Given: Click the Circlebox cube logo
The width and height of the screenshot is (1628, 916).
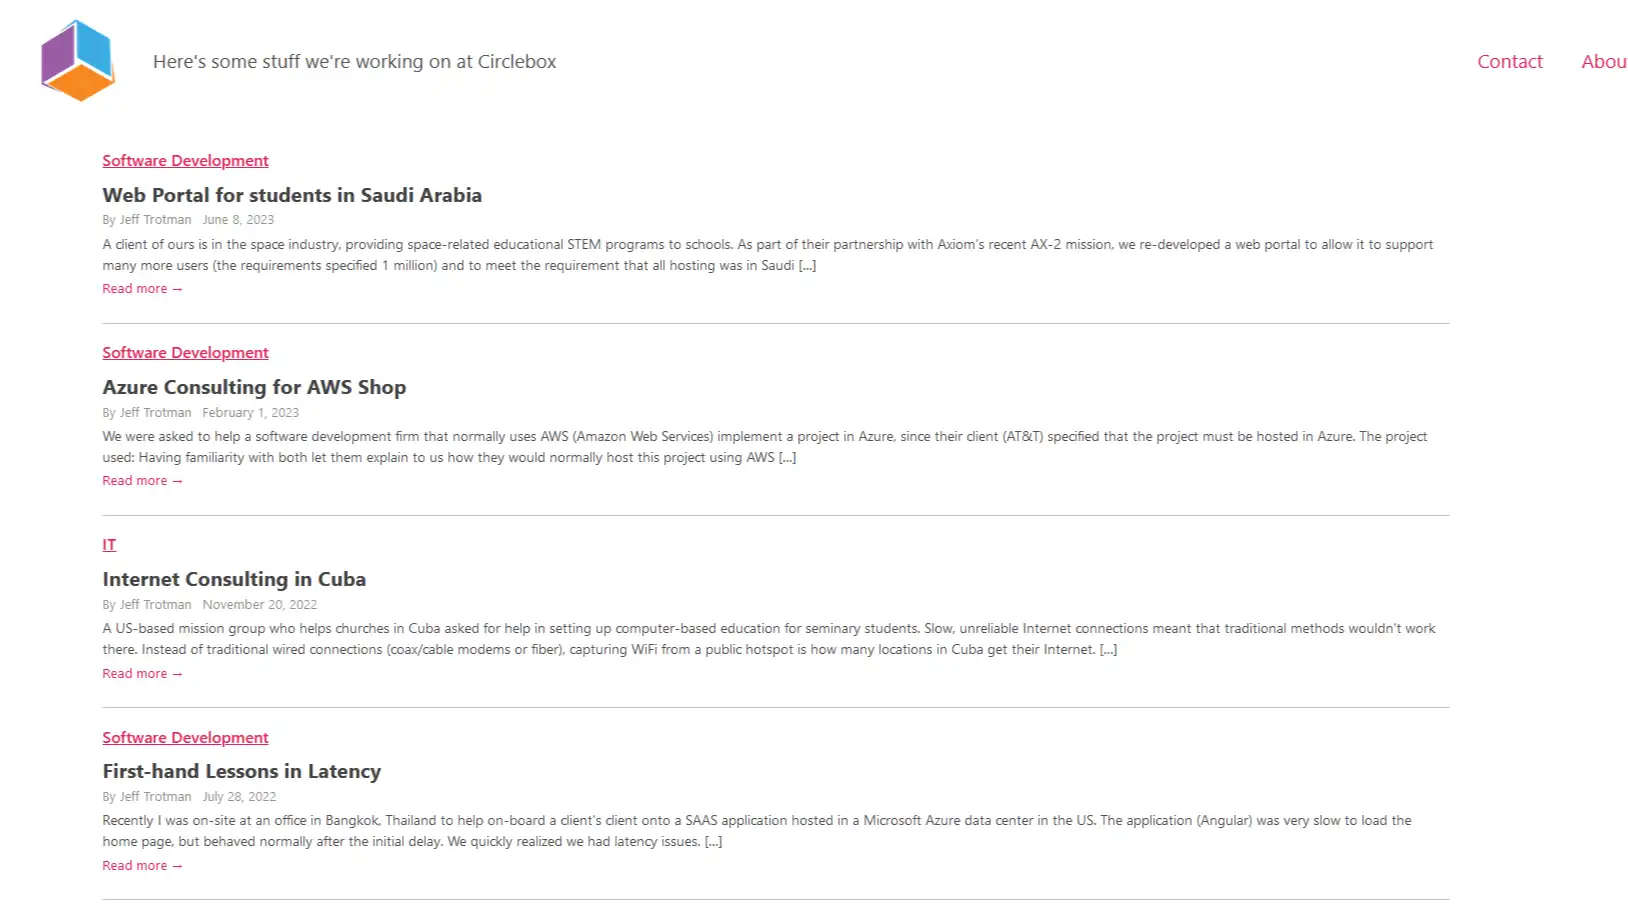Looking at the screenshot, I should pos(78,61).
